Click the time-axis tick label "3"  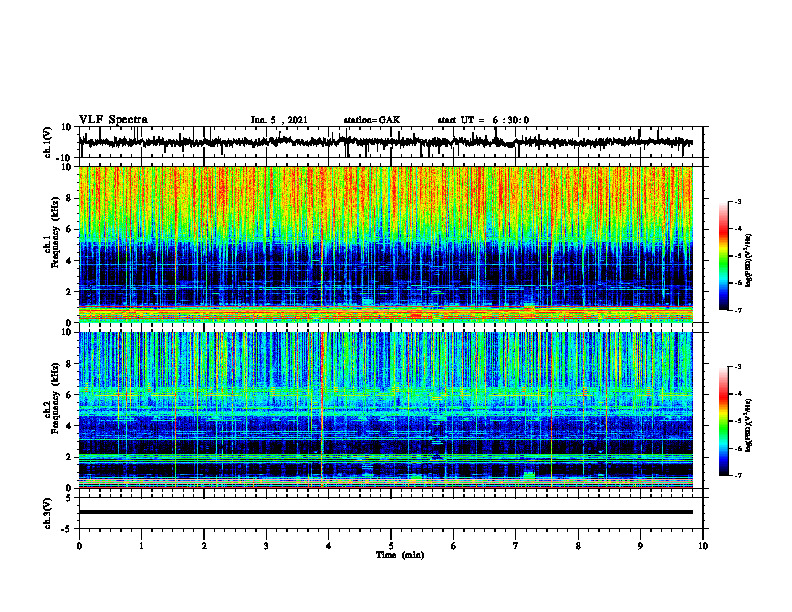[x=266, y=546]
